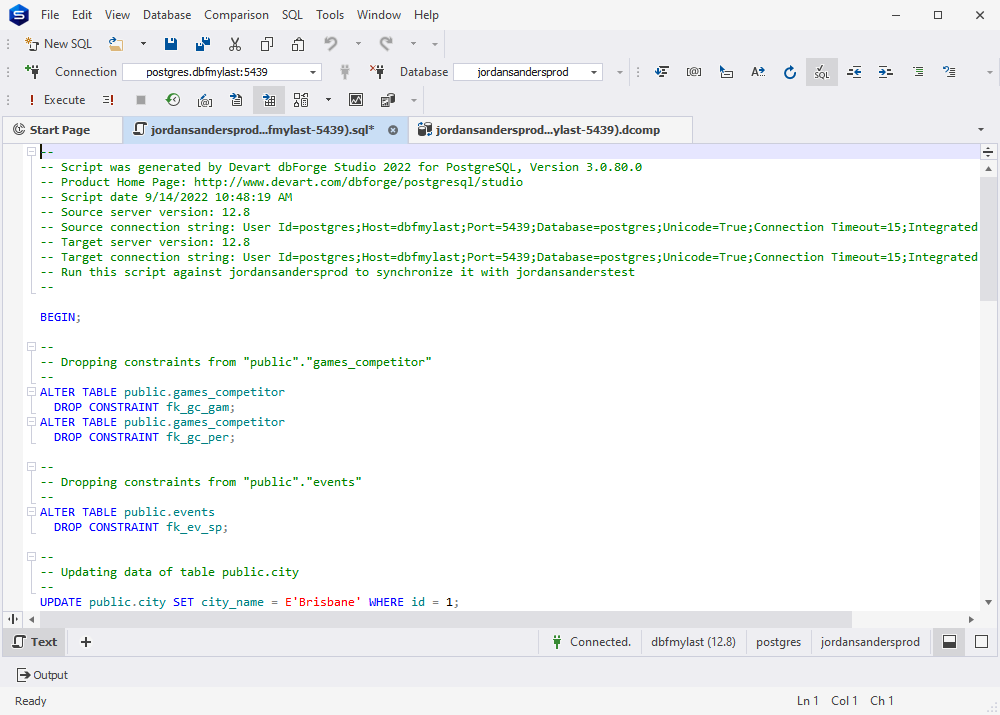Click the scroll down arrow
This screenshot has width=1000, height=715.
point(988,602)
